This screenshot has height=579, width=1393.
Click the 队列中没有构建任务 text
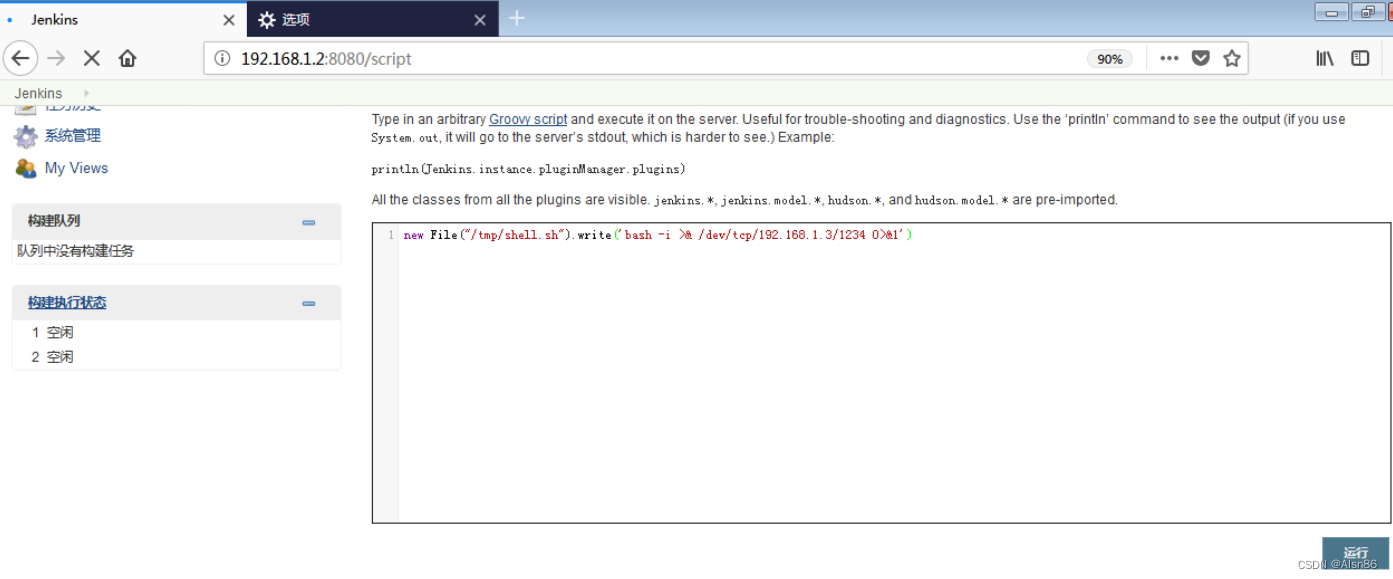76,251
